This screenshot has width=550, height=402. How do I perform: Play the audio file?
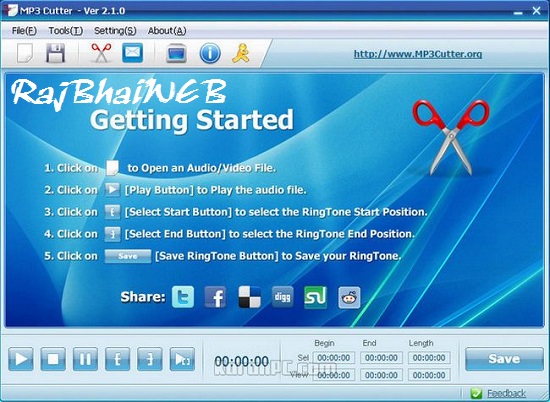(21, 359)
